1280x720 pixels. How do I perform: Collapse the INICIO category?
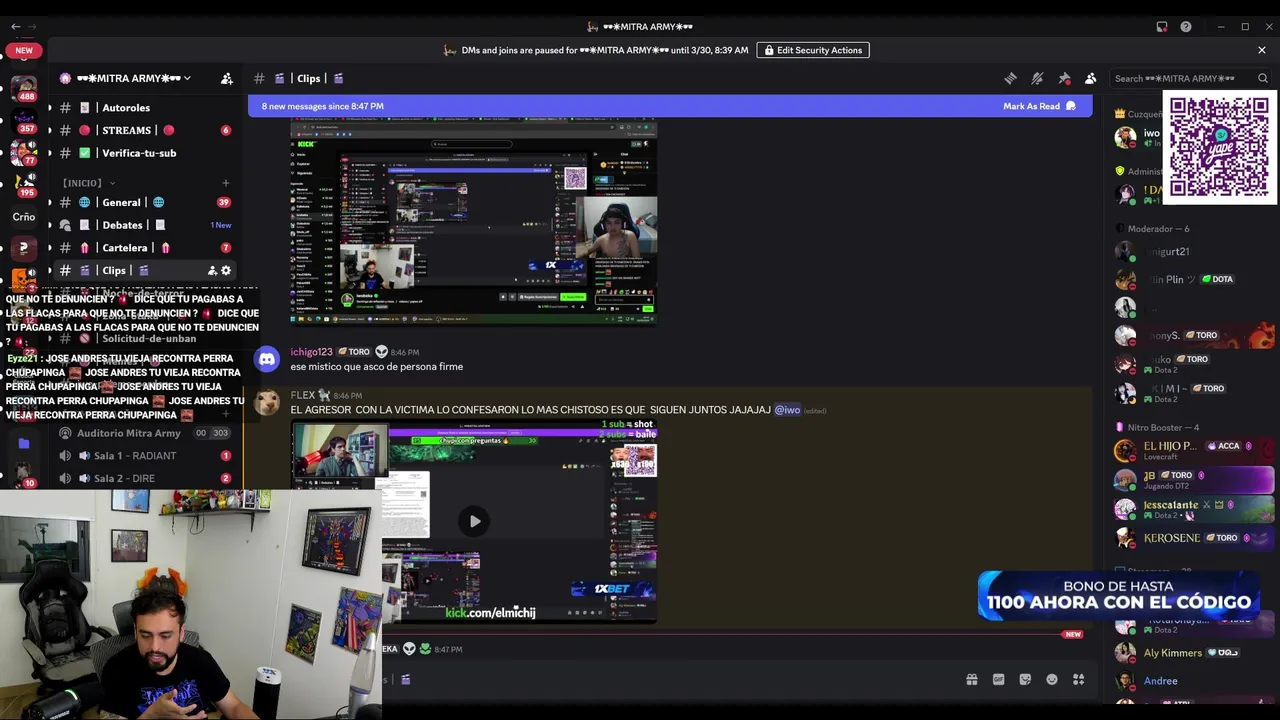click(88, 183)
